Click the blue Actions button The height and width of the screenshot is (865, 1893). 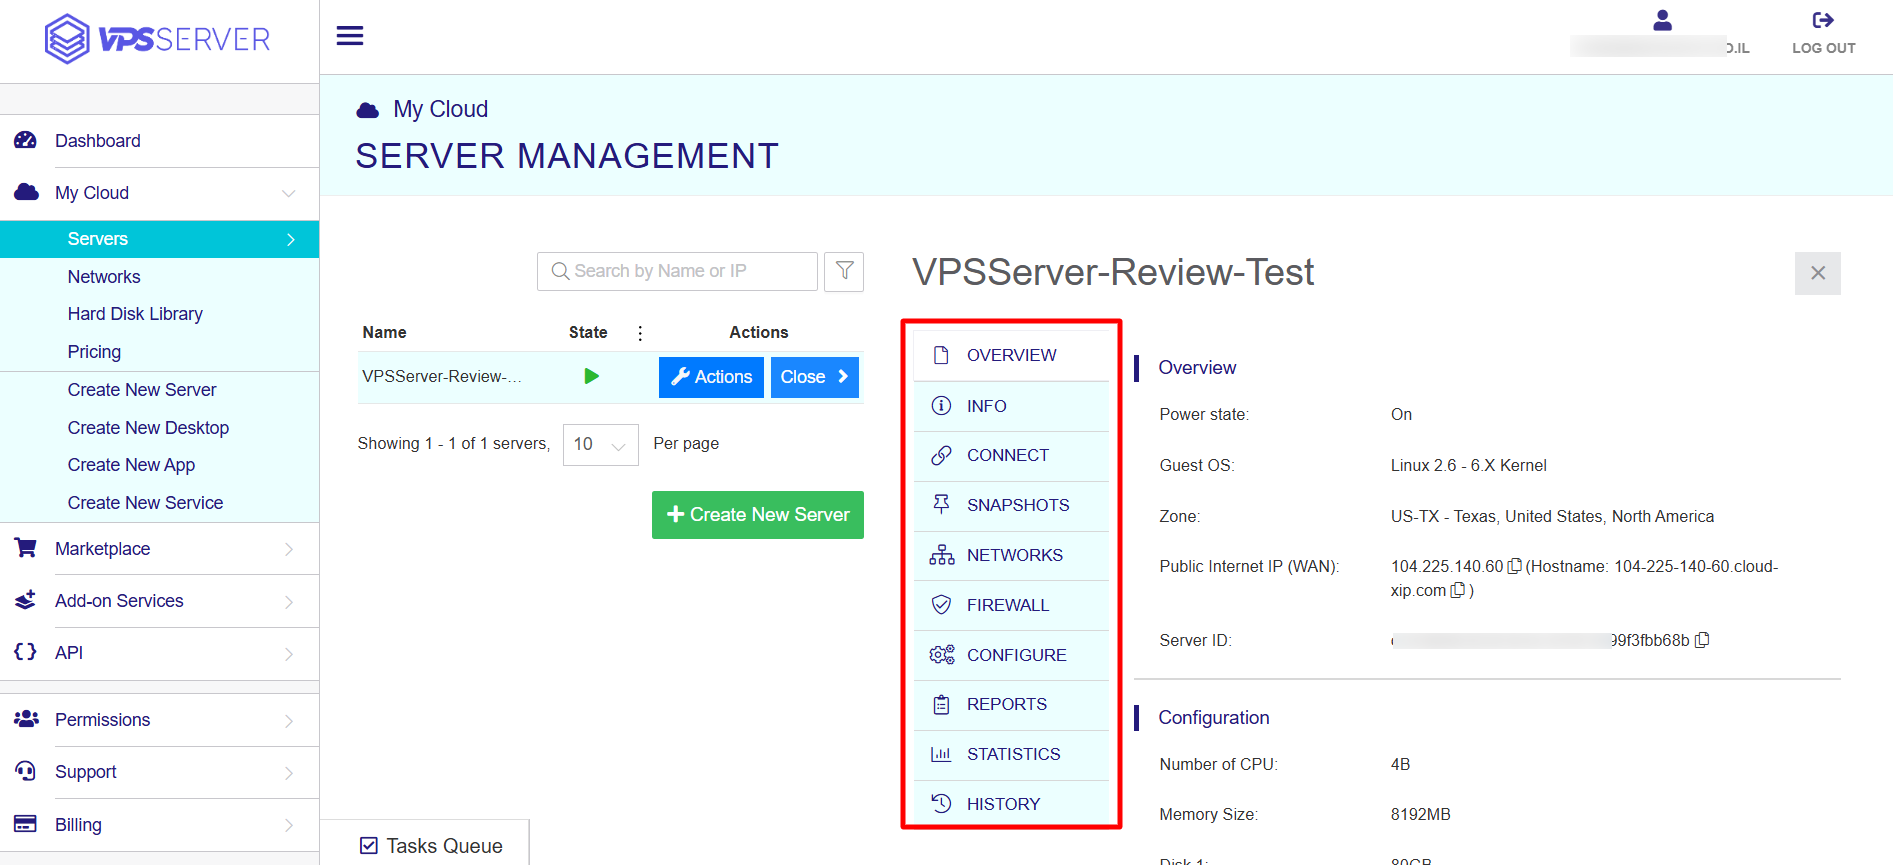711,377
